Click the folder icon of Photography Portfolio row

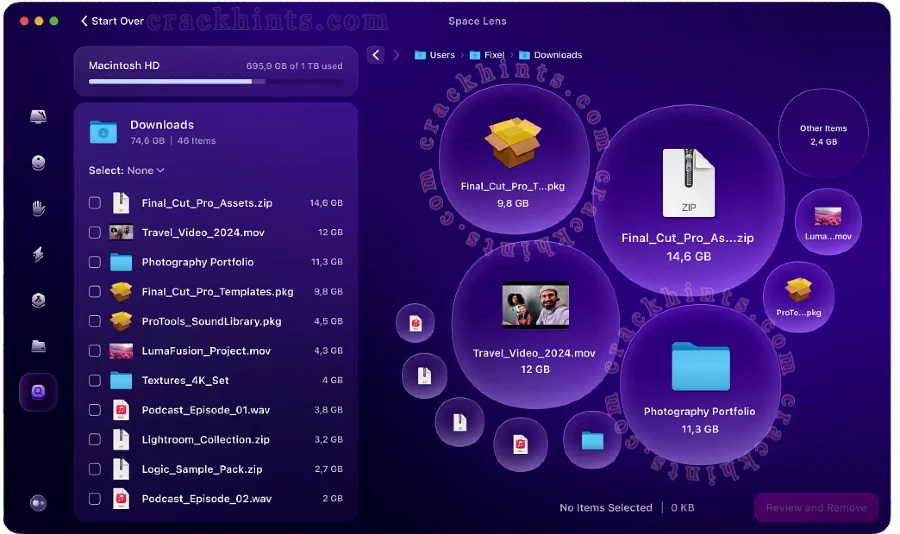point(121,262)
